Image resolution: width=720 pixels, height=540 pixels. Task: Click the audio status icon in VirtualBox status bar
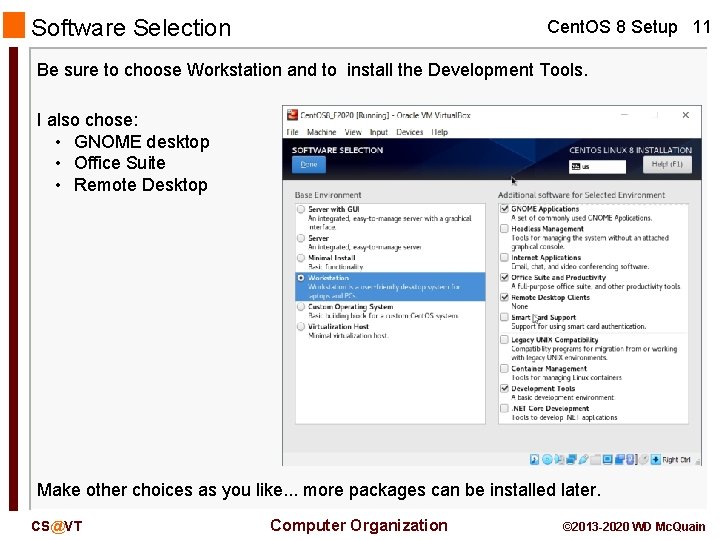559,460
